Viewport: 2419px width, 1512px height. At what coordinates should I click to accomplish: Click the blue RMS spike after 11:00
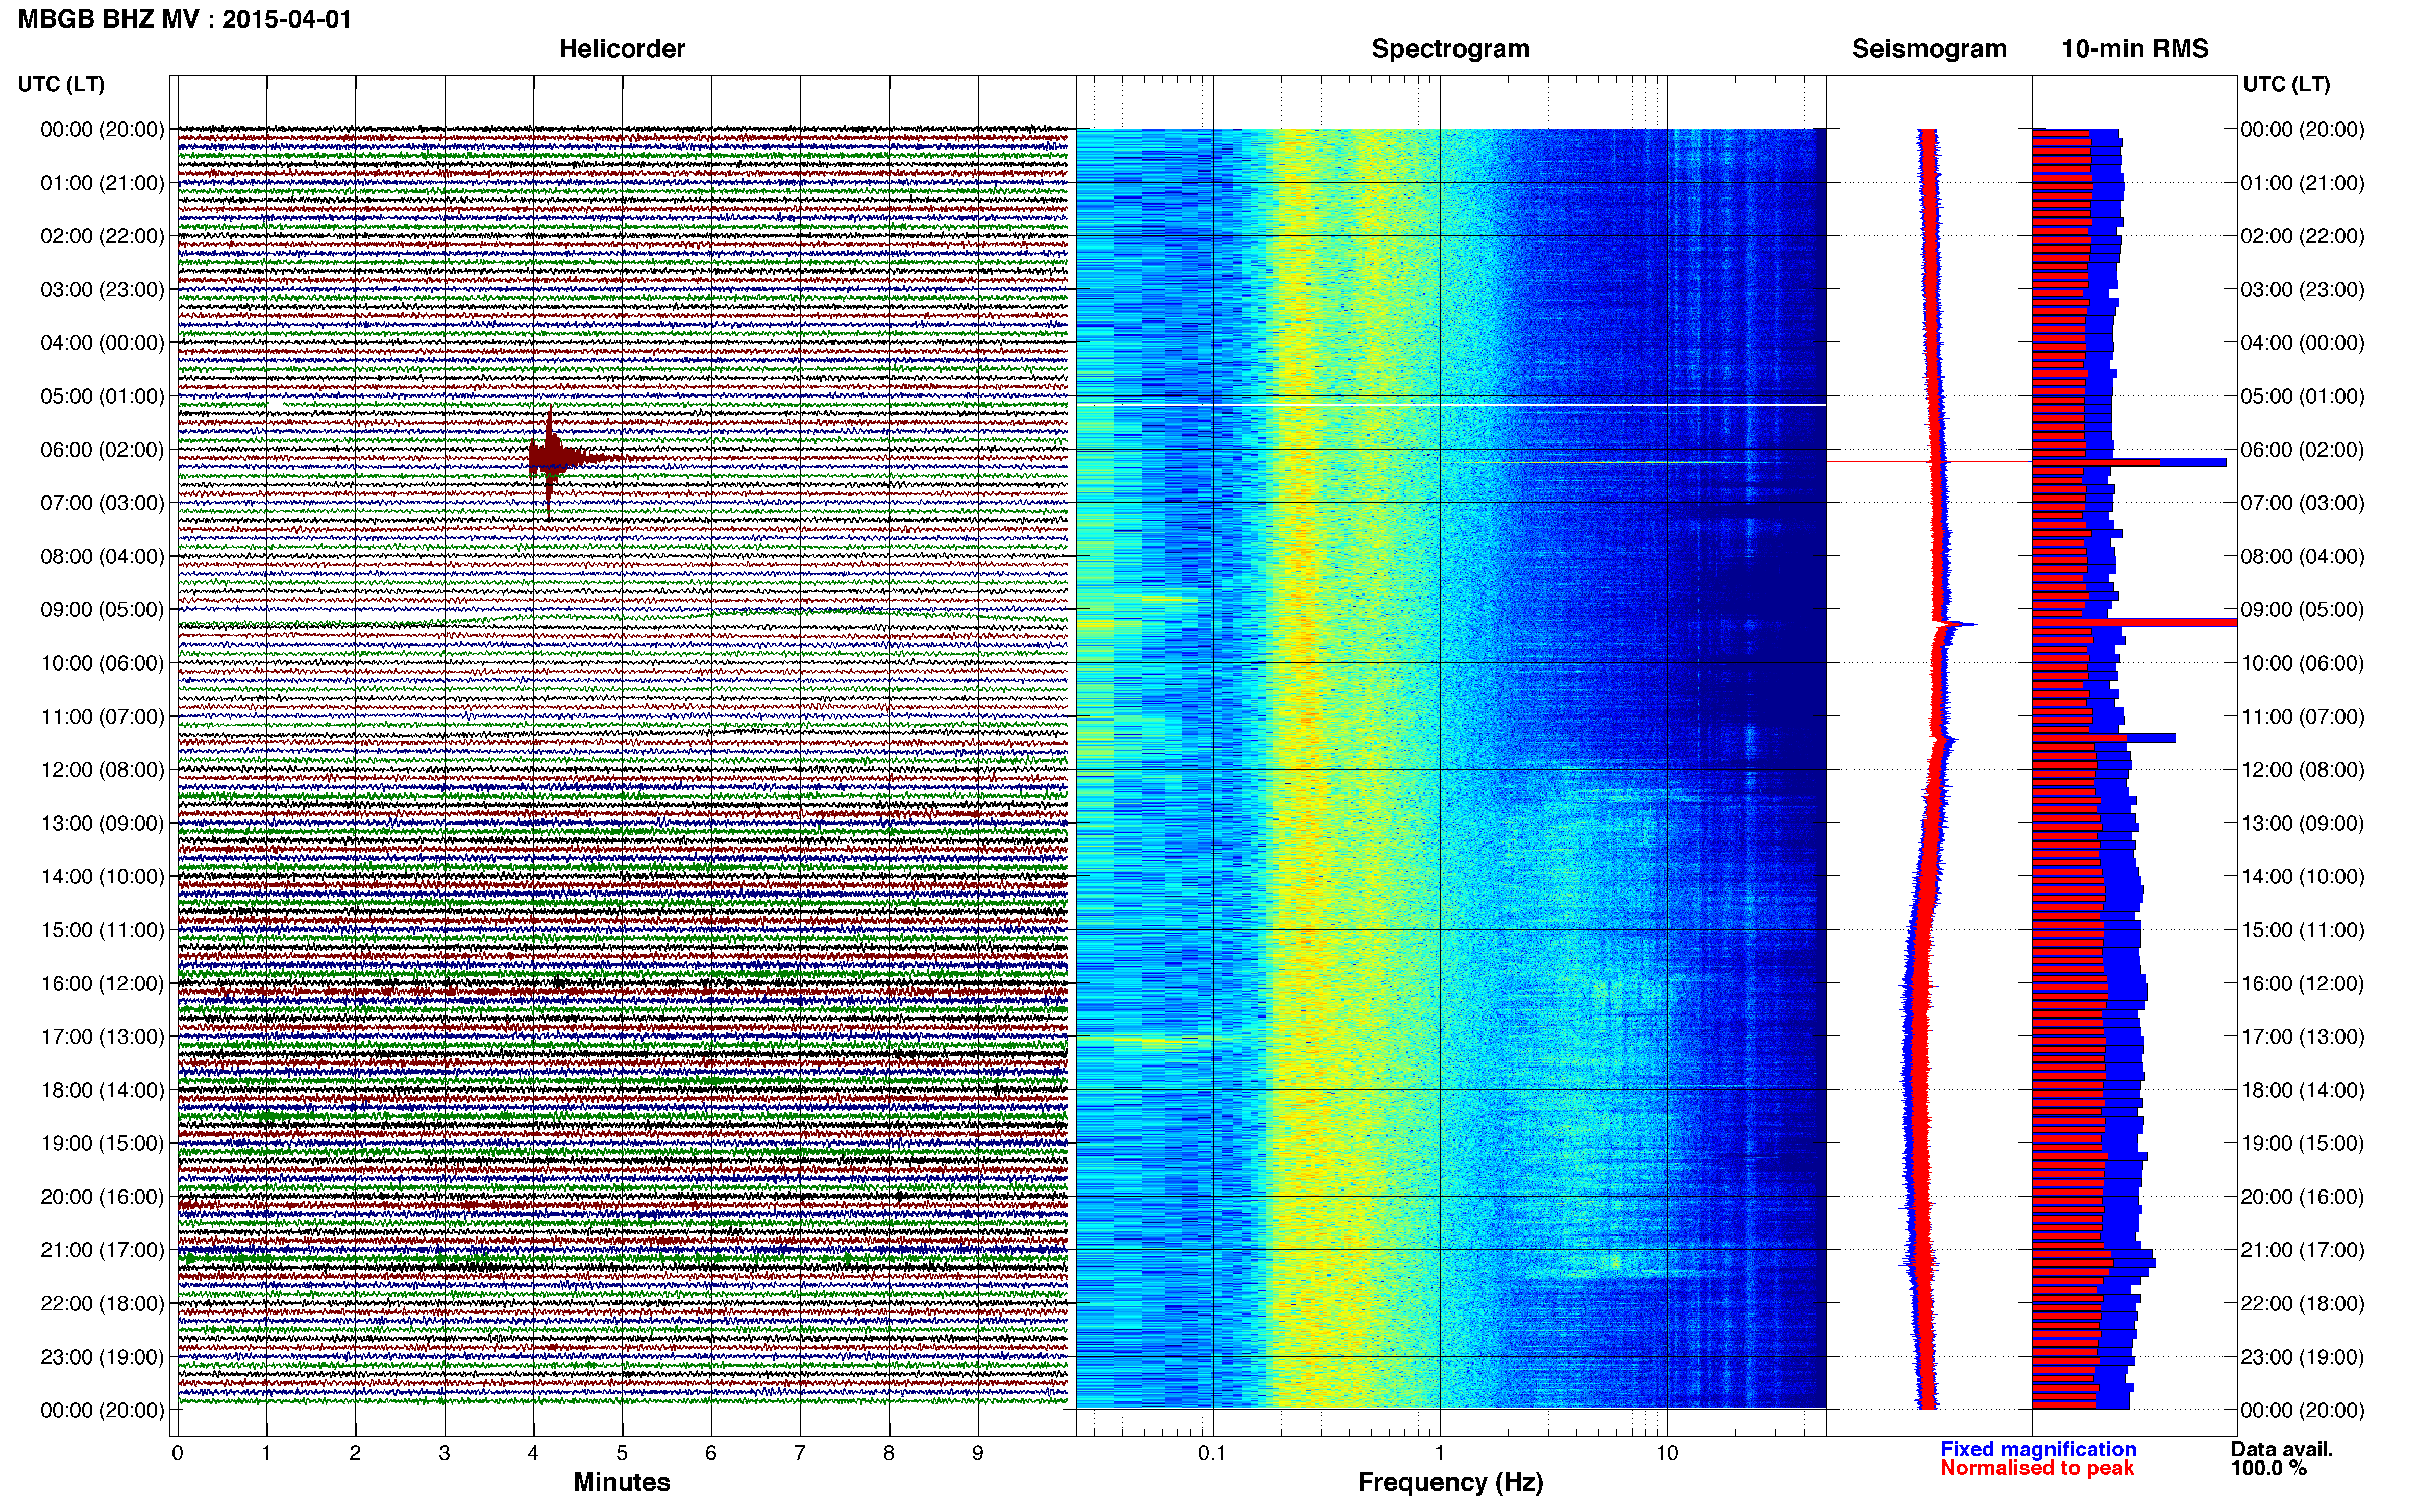pyautogui.click(x=2104, y=738)
